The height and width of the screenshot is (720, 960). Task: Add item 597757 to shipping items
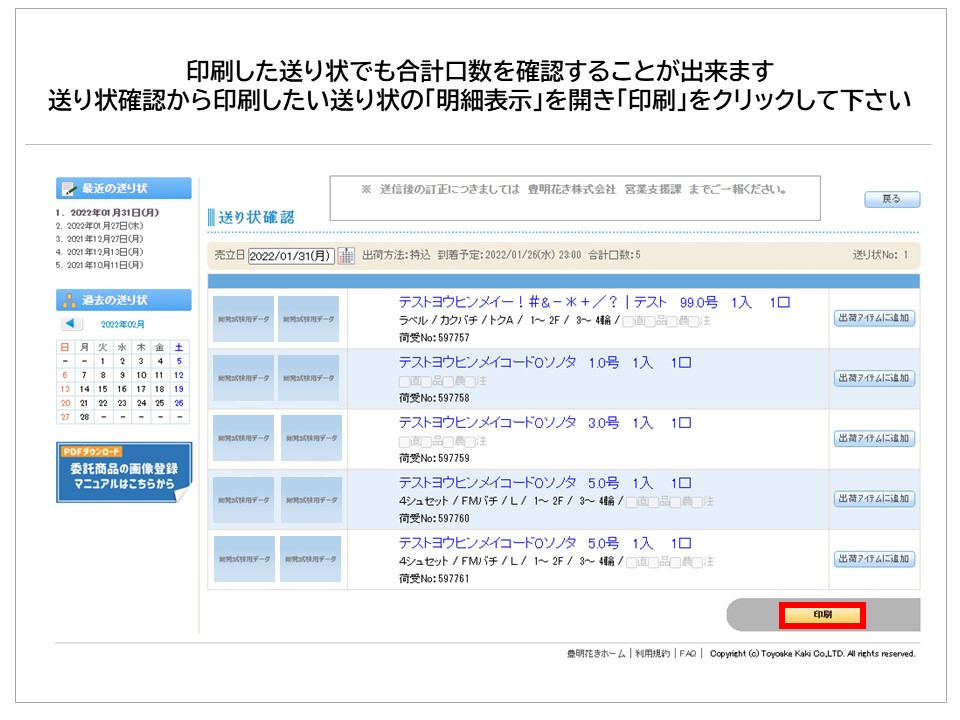(874, 319)
